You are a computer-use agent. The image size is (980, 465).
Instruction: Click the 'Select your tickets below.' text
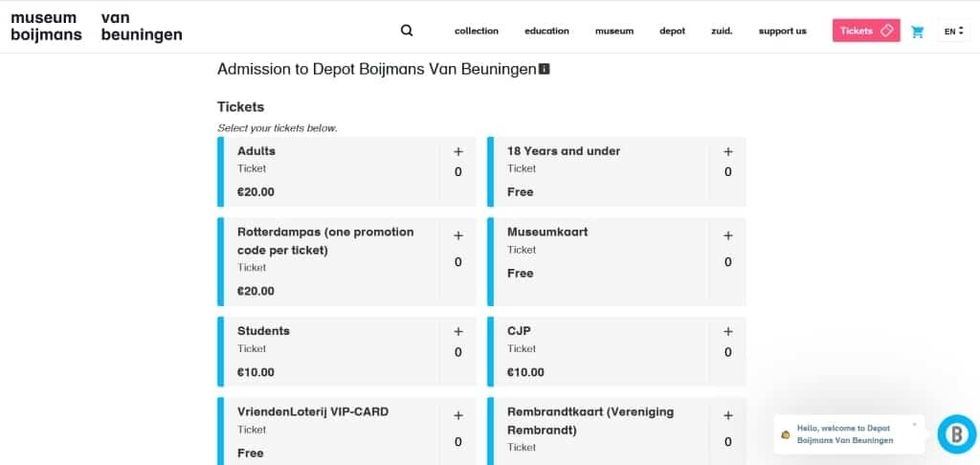click(278, 128)
